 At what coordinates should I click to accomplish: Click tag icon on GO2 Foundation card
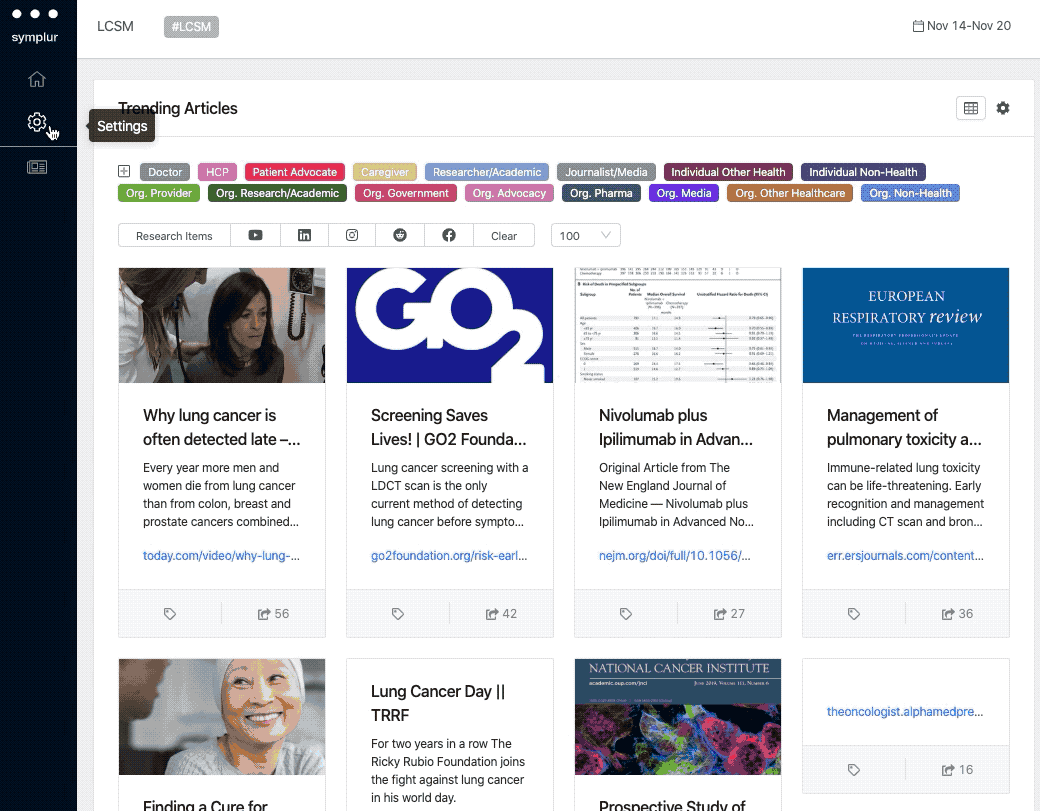click(398, 614)
